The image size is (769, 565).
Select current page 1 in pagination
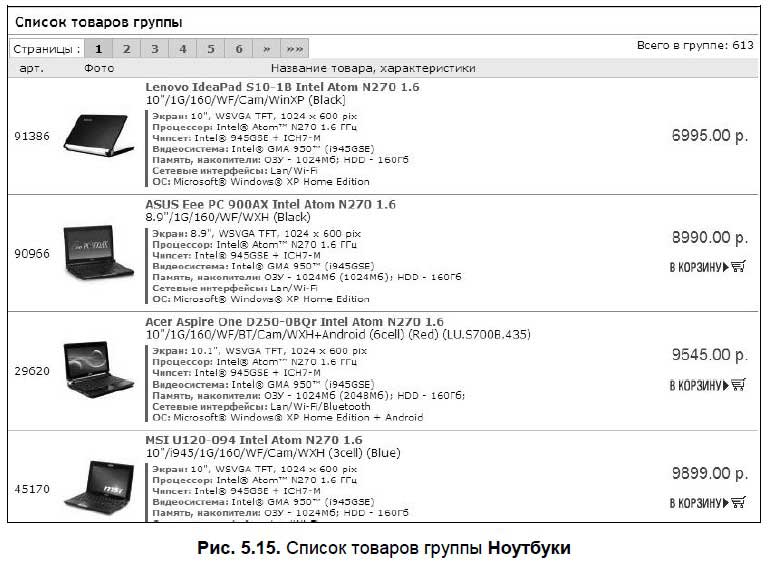(99, 49)
